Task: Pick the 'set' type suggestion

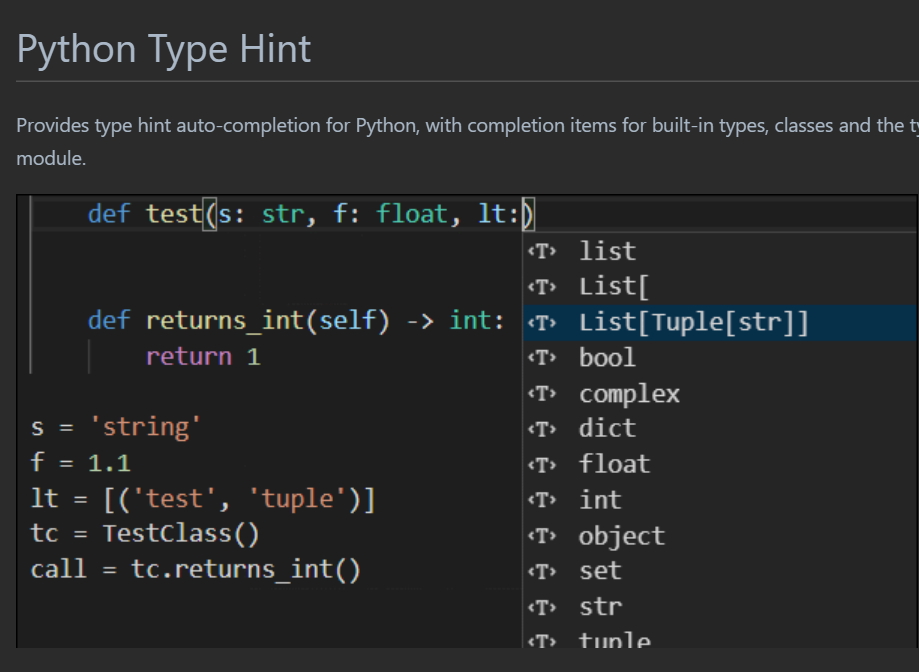Action: pos(600,572)
